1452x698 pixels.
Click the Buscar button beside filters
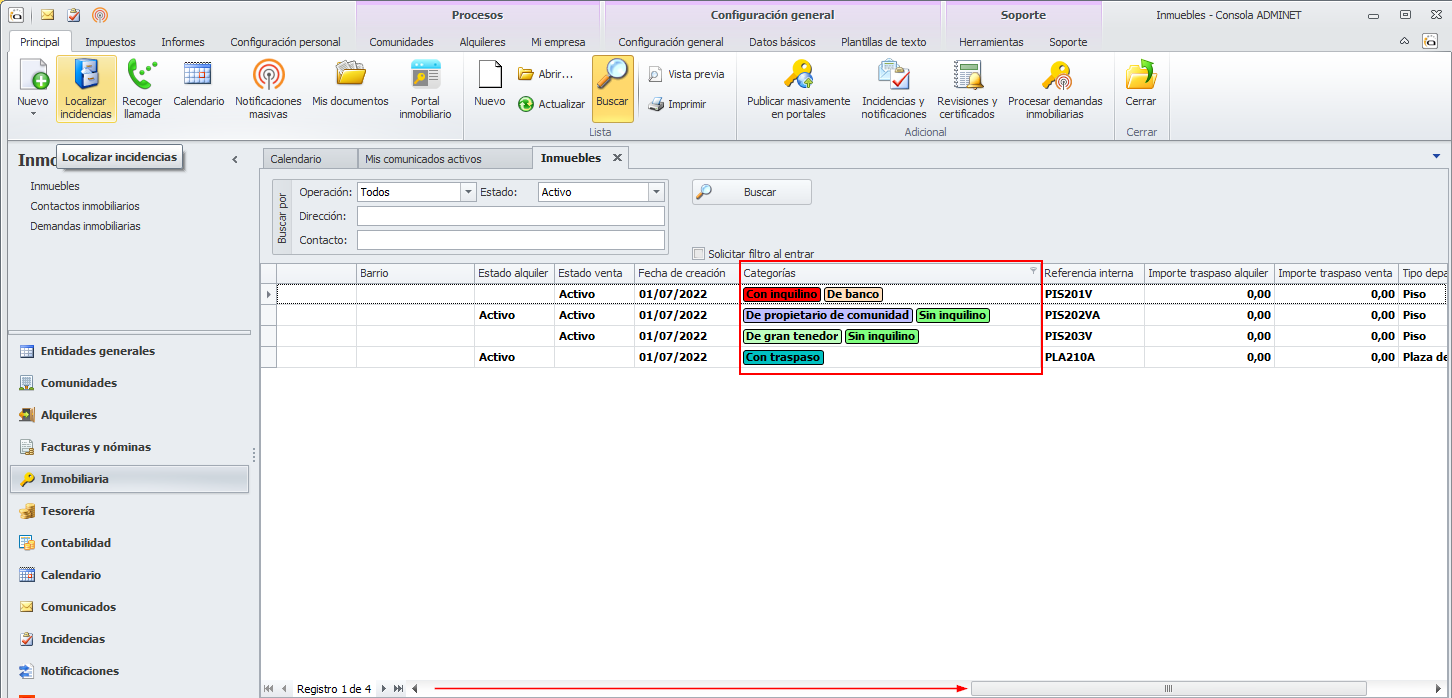click(752, 192)
